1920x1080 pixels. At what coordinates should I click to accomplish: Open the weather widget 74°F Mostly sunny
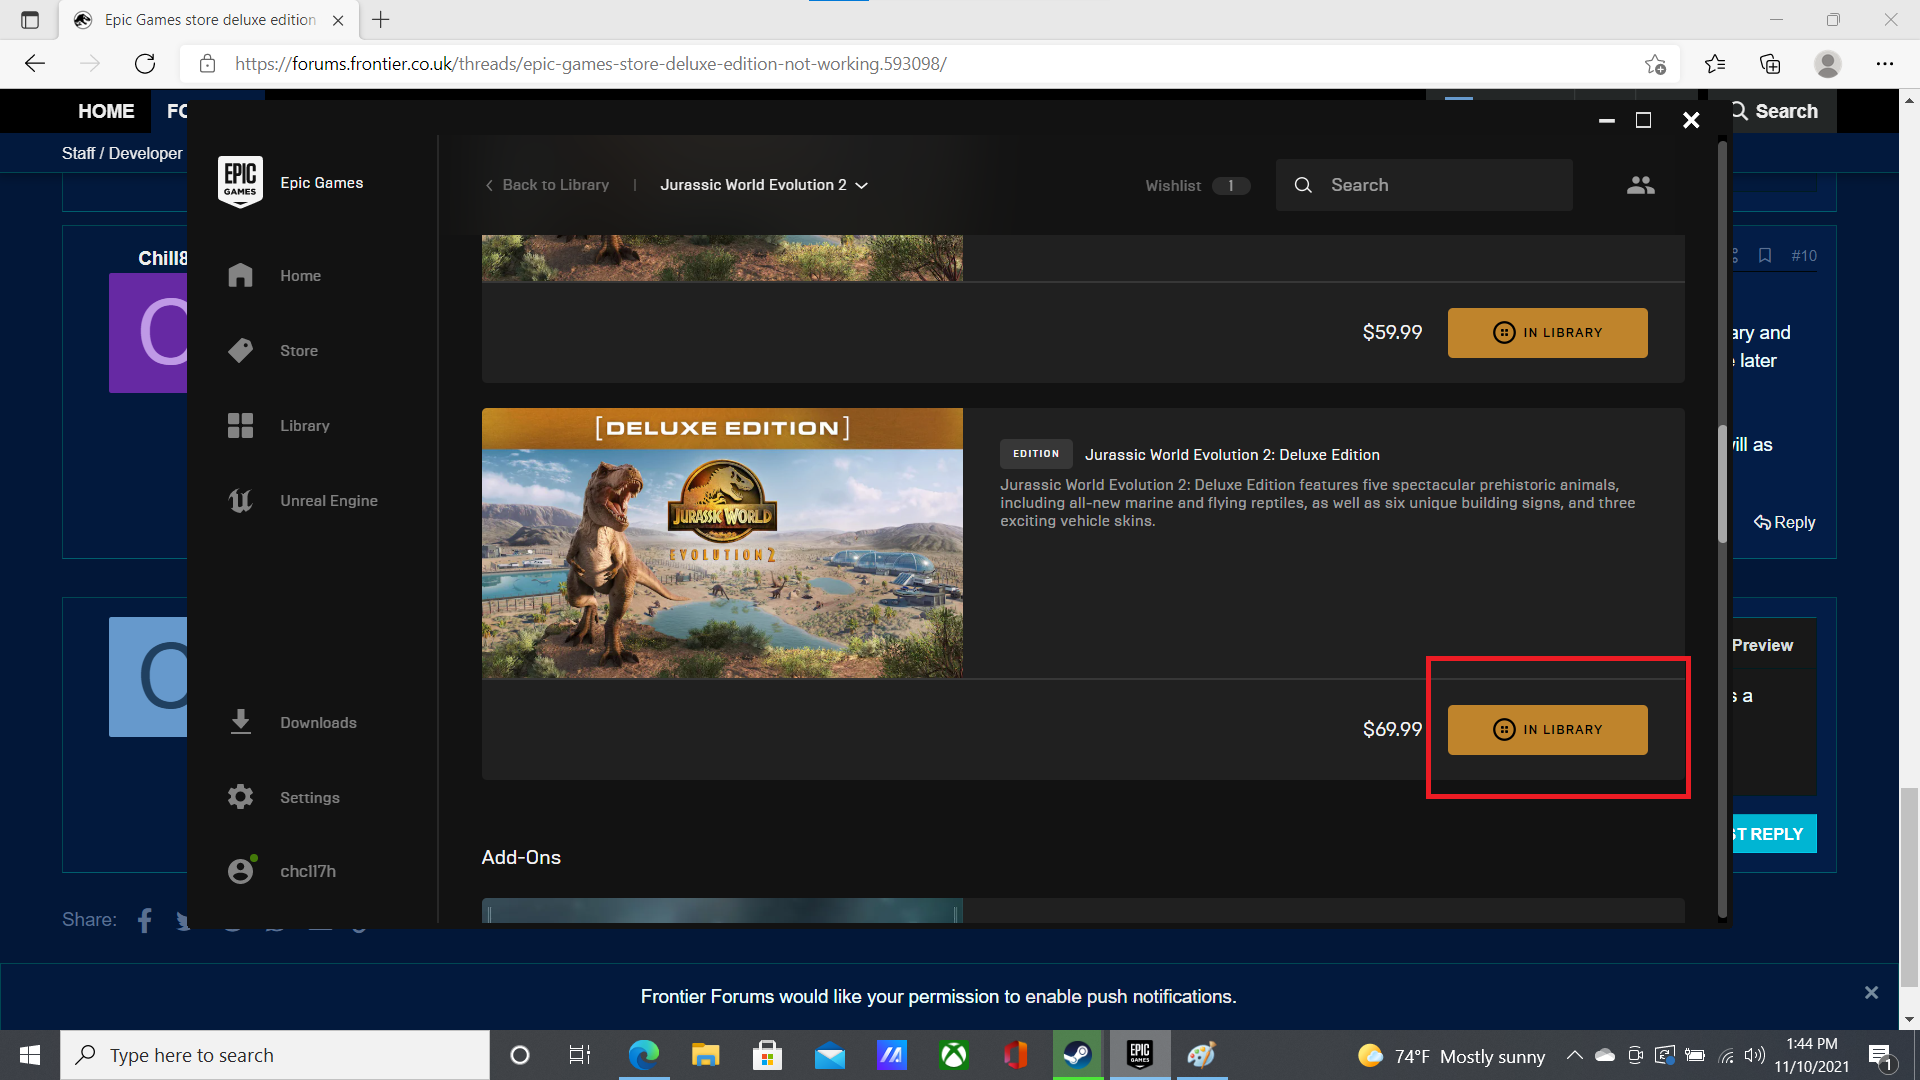1451,1056
